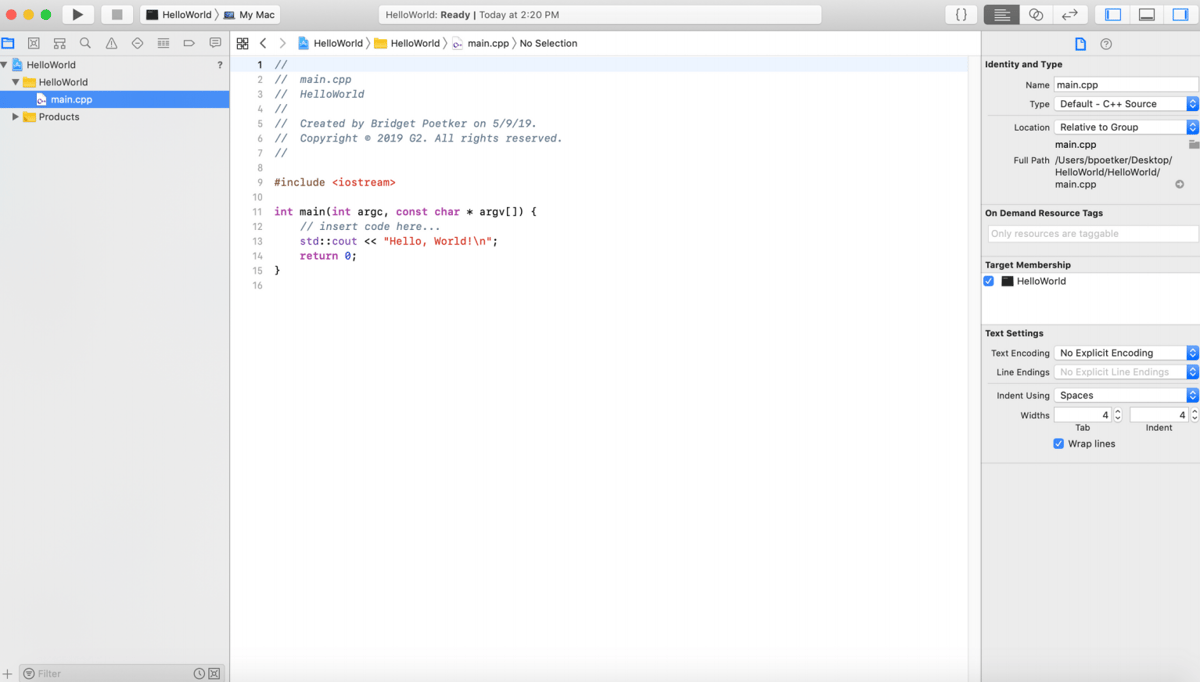Switch to the Assistant editor

click(1036, 15)
